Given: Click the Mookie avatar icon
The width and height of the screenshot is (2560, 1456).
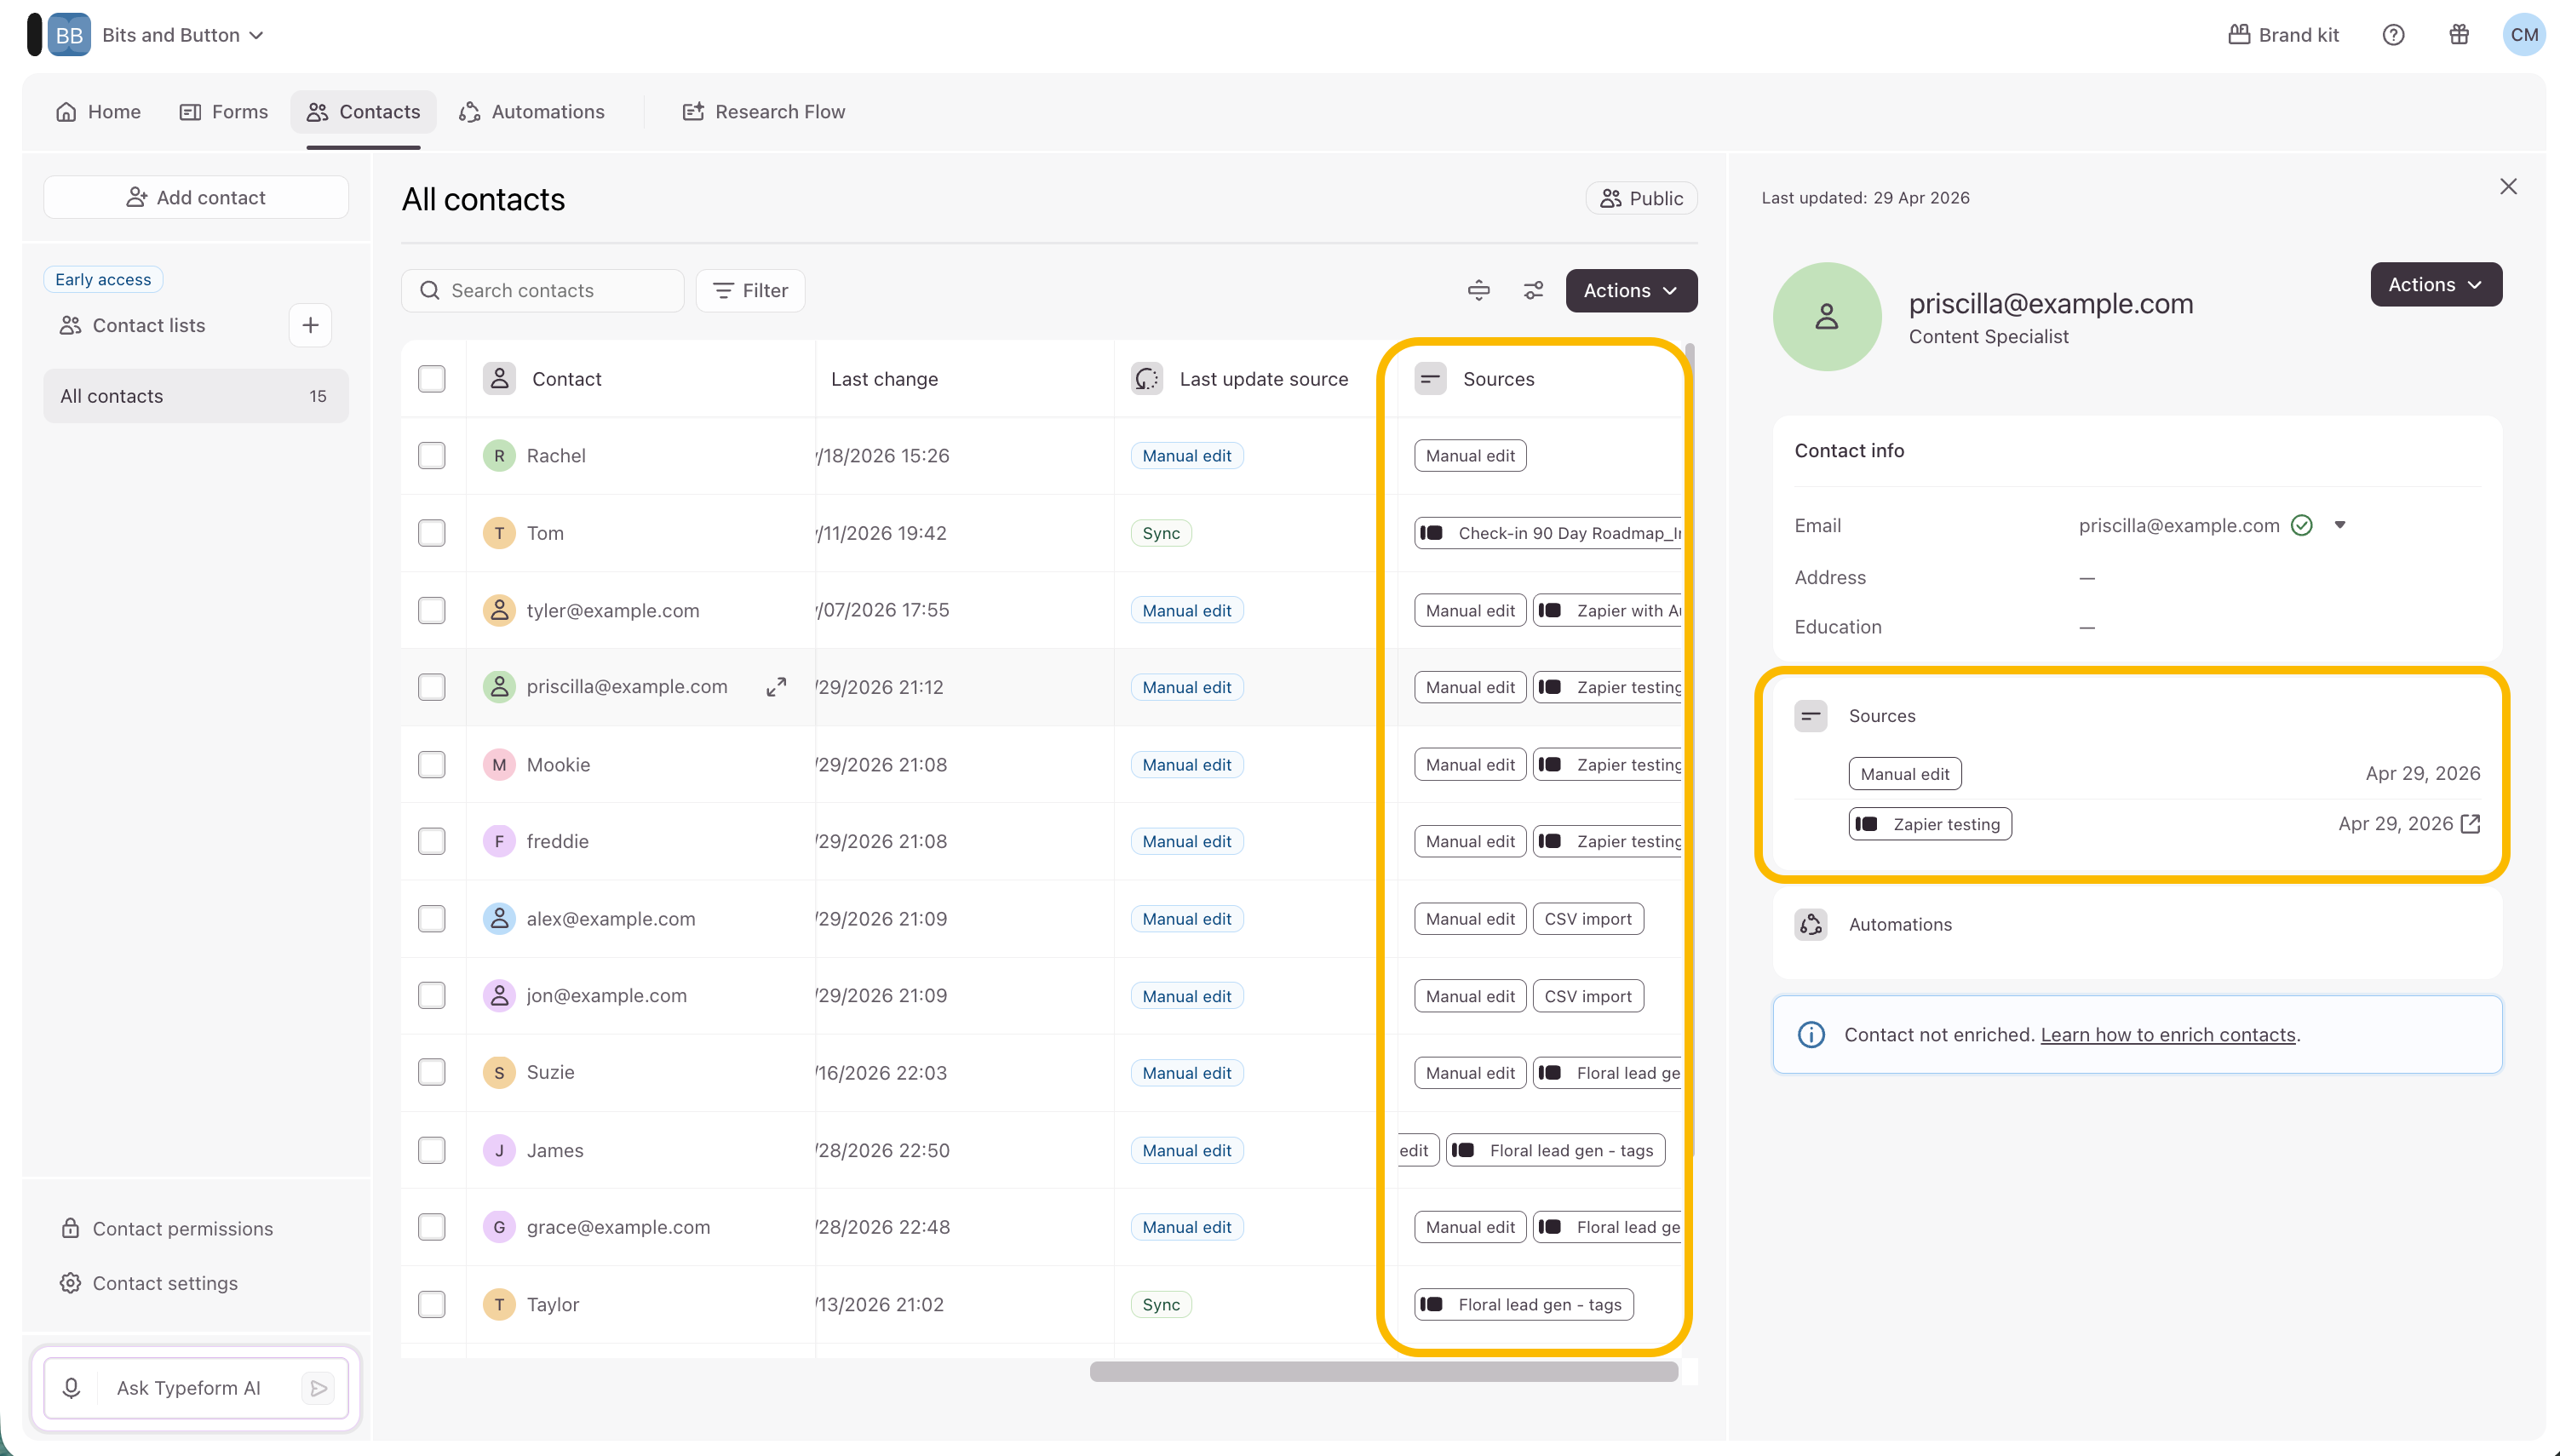Looking at the screenshot, I should [499, 765].
